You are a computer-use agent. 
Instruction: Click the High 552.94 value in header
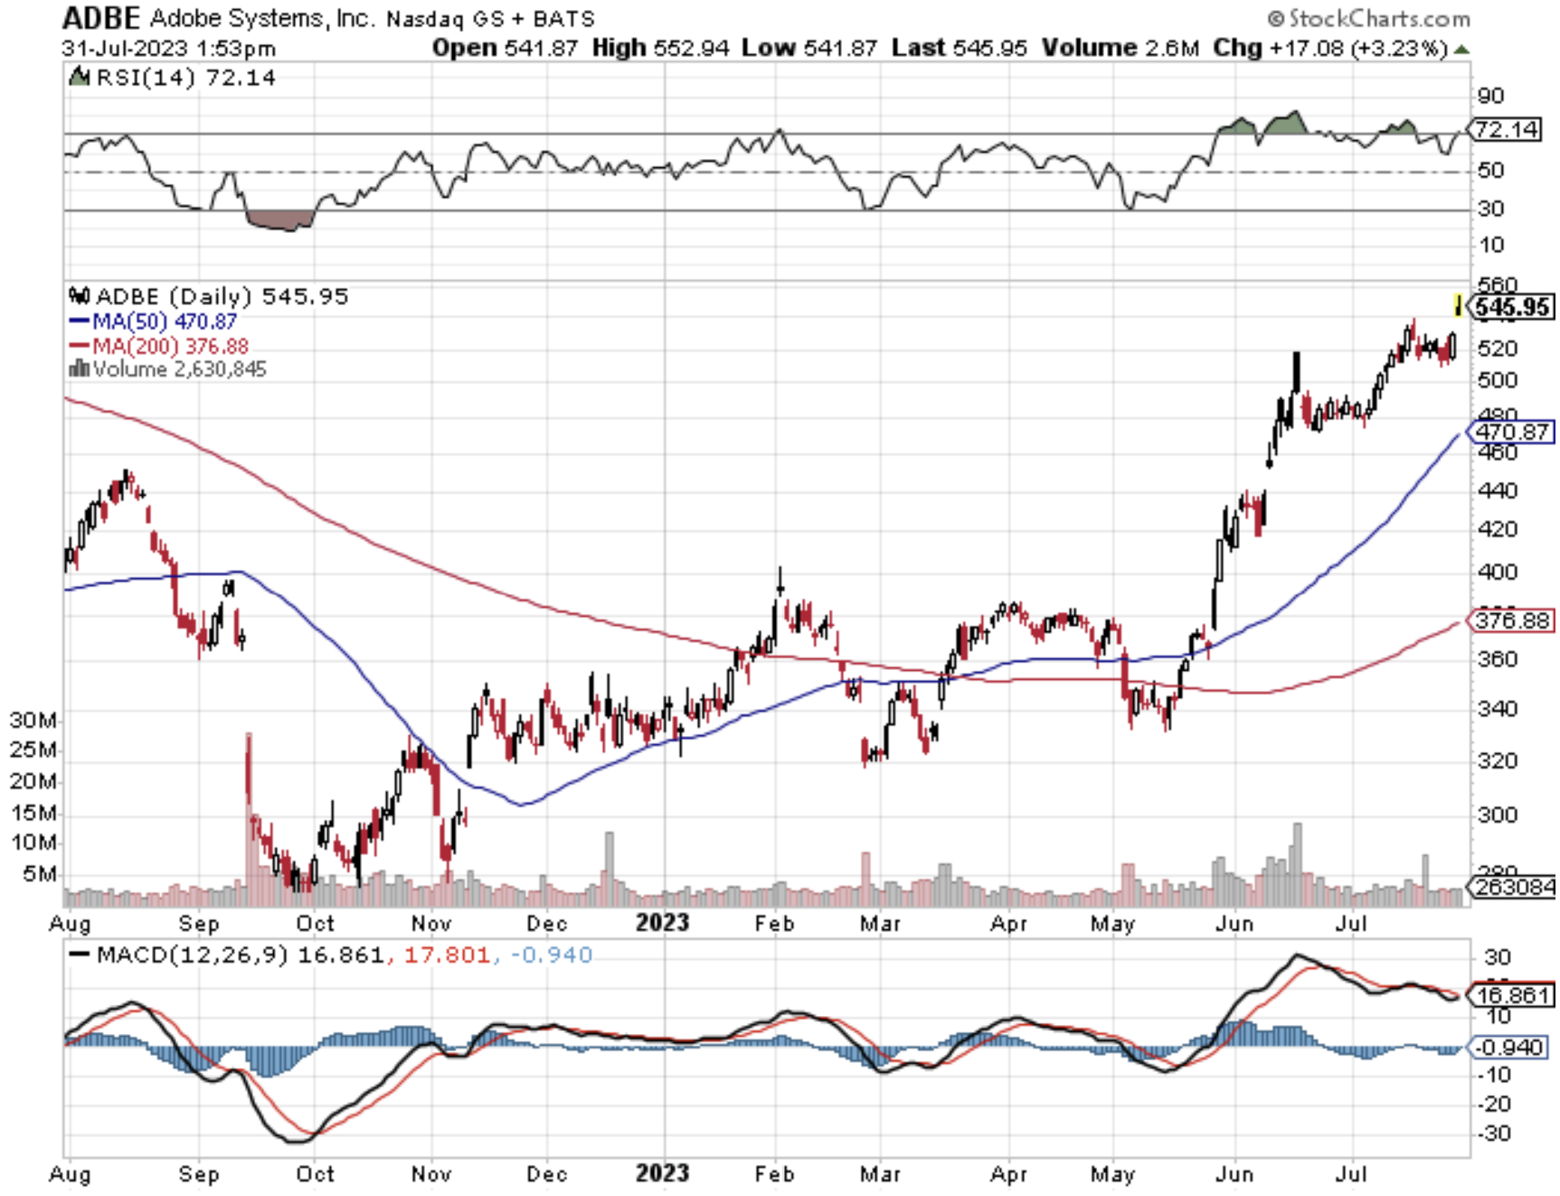(660, 48)
